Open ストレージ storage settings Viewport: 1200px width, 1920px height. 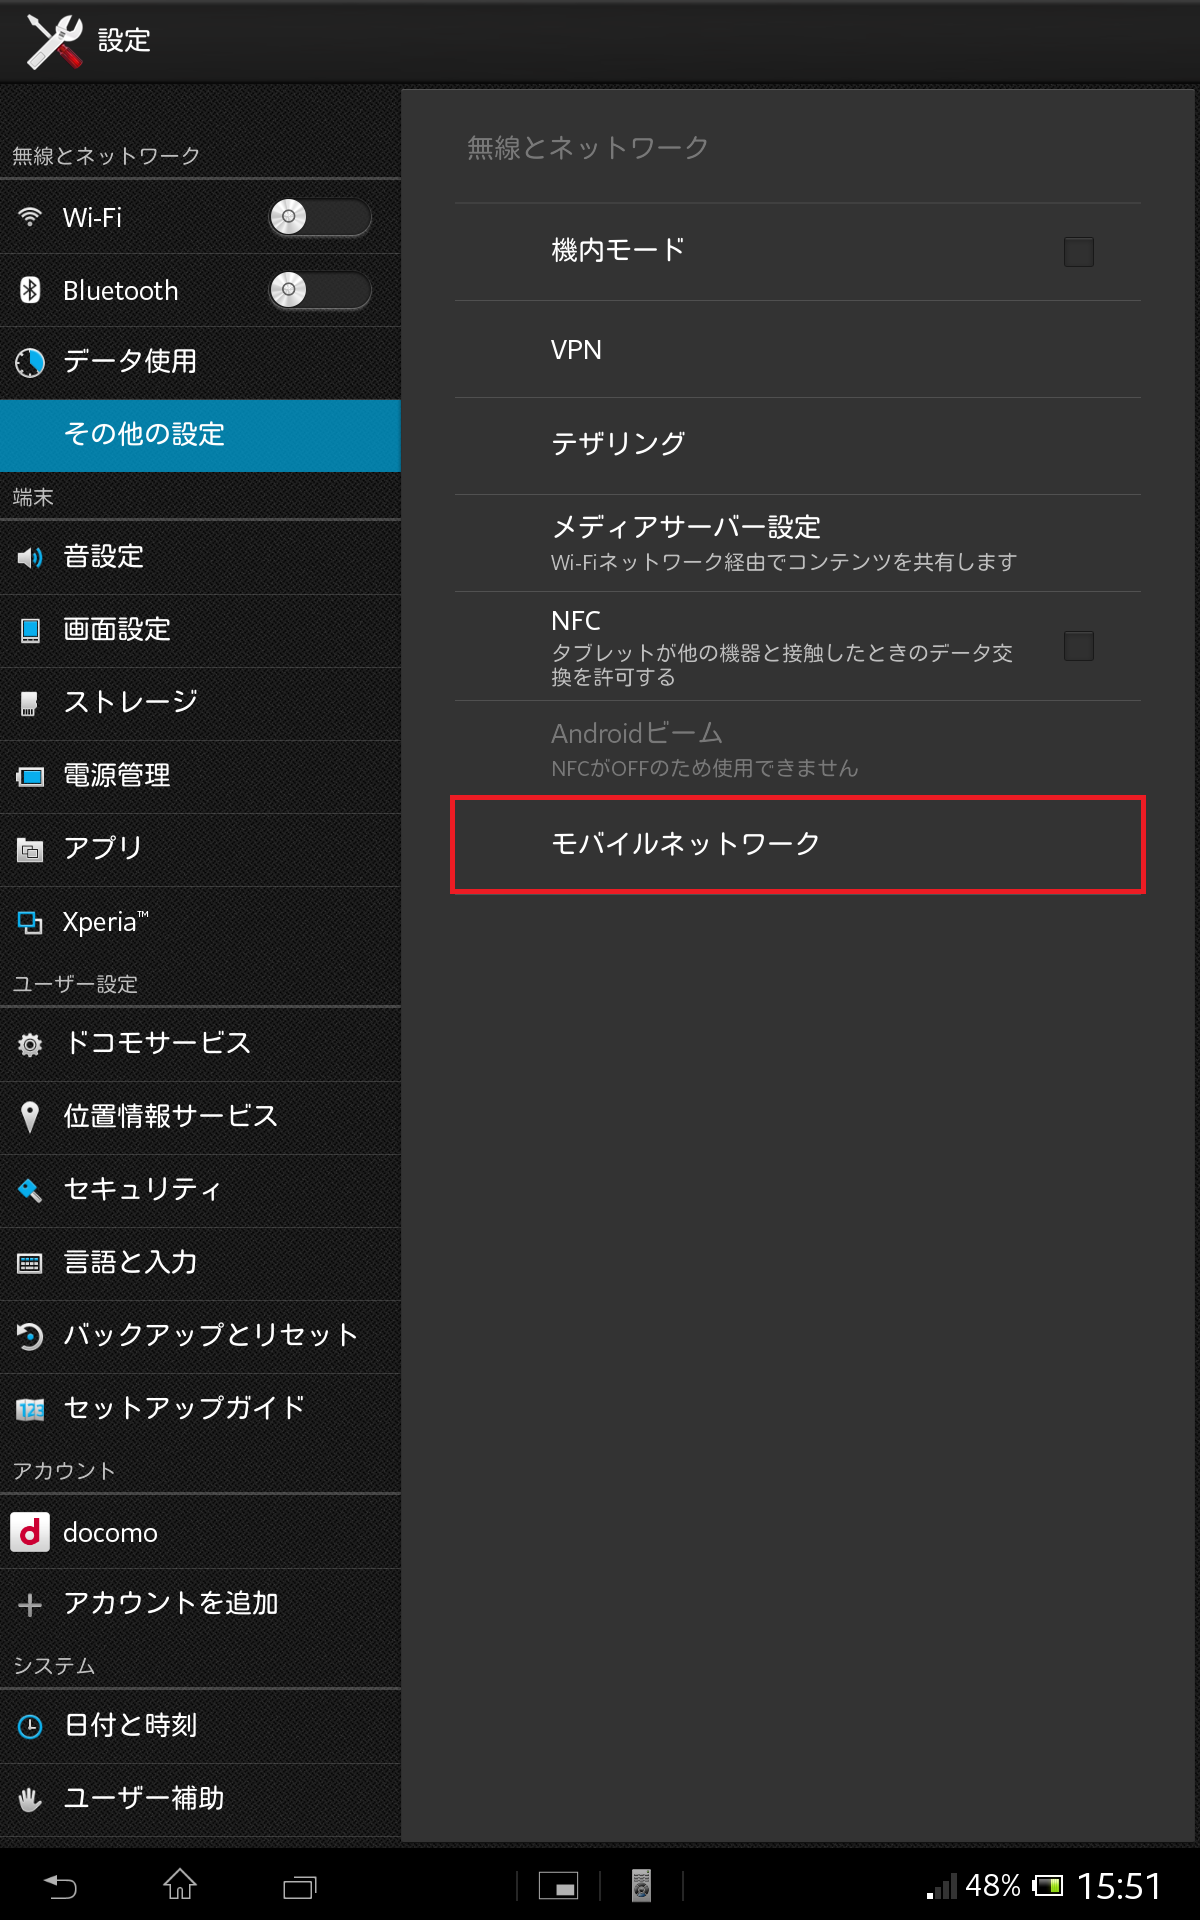(x=200, y=703)
